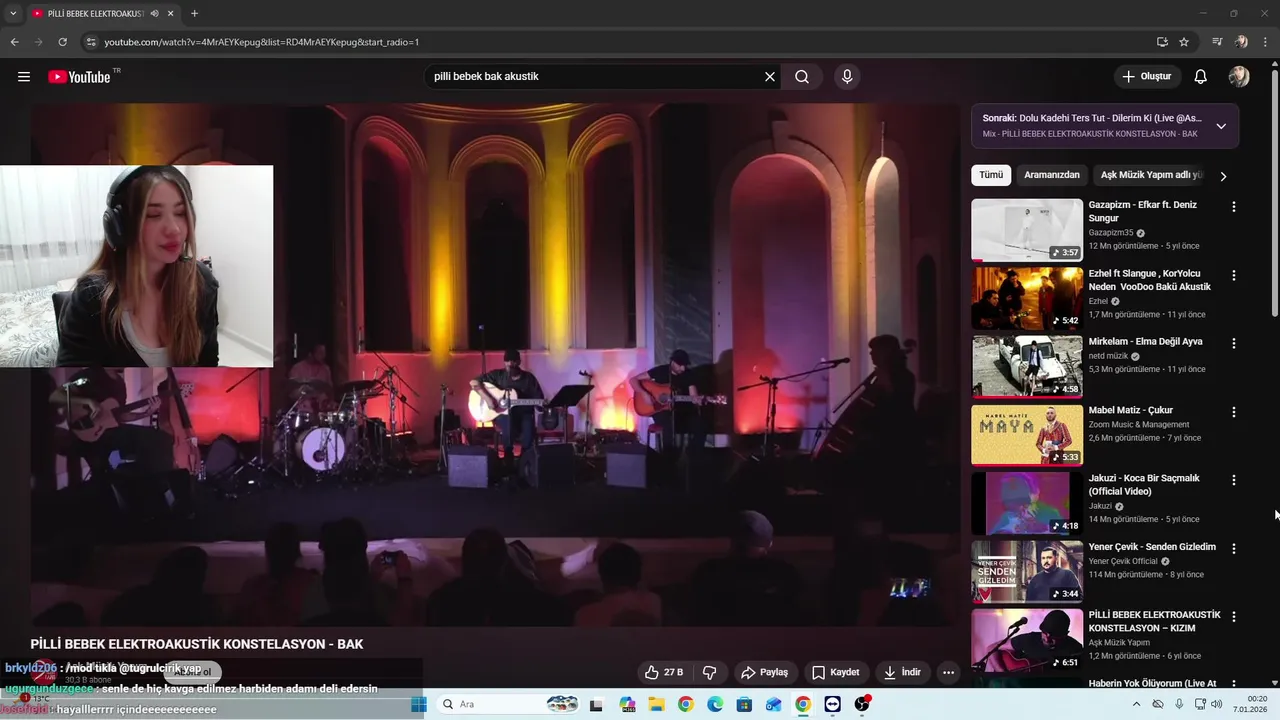
Task: Open Microsoft Store from the taskbar
Action: click(x=744, y=704)
